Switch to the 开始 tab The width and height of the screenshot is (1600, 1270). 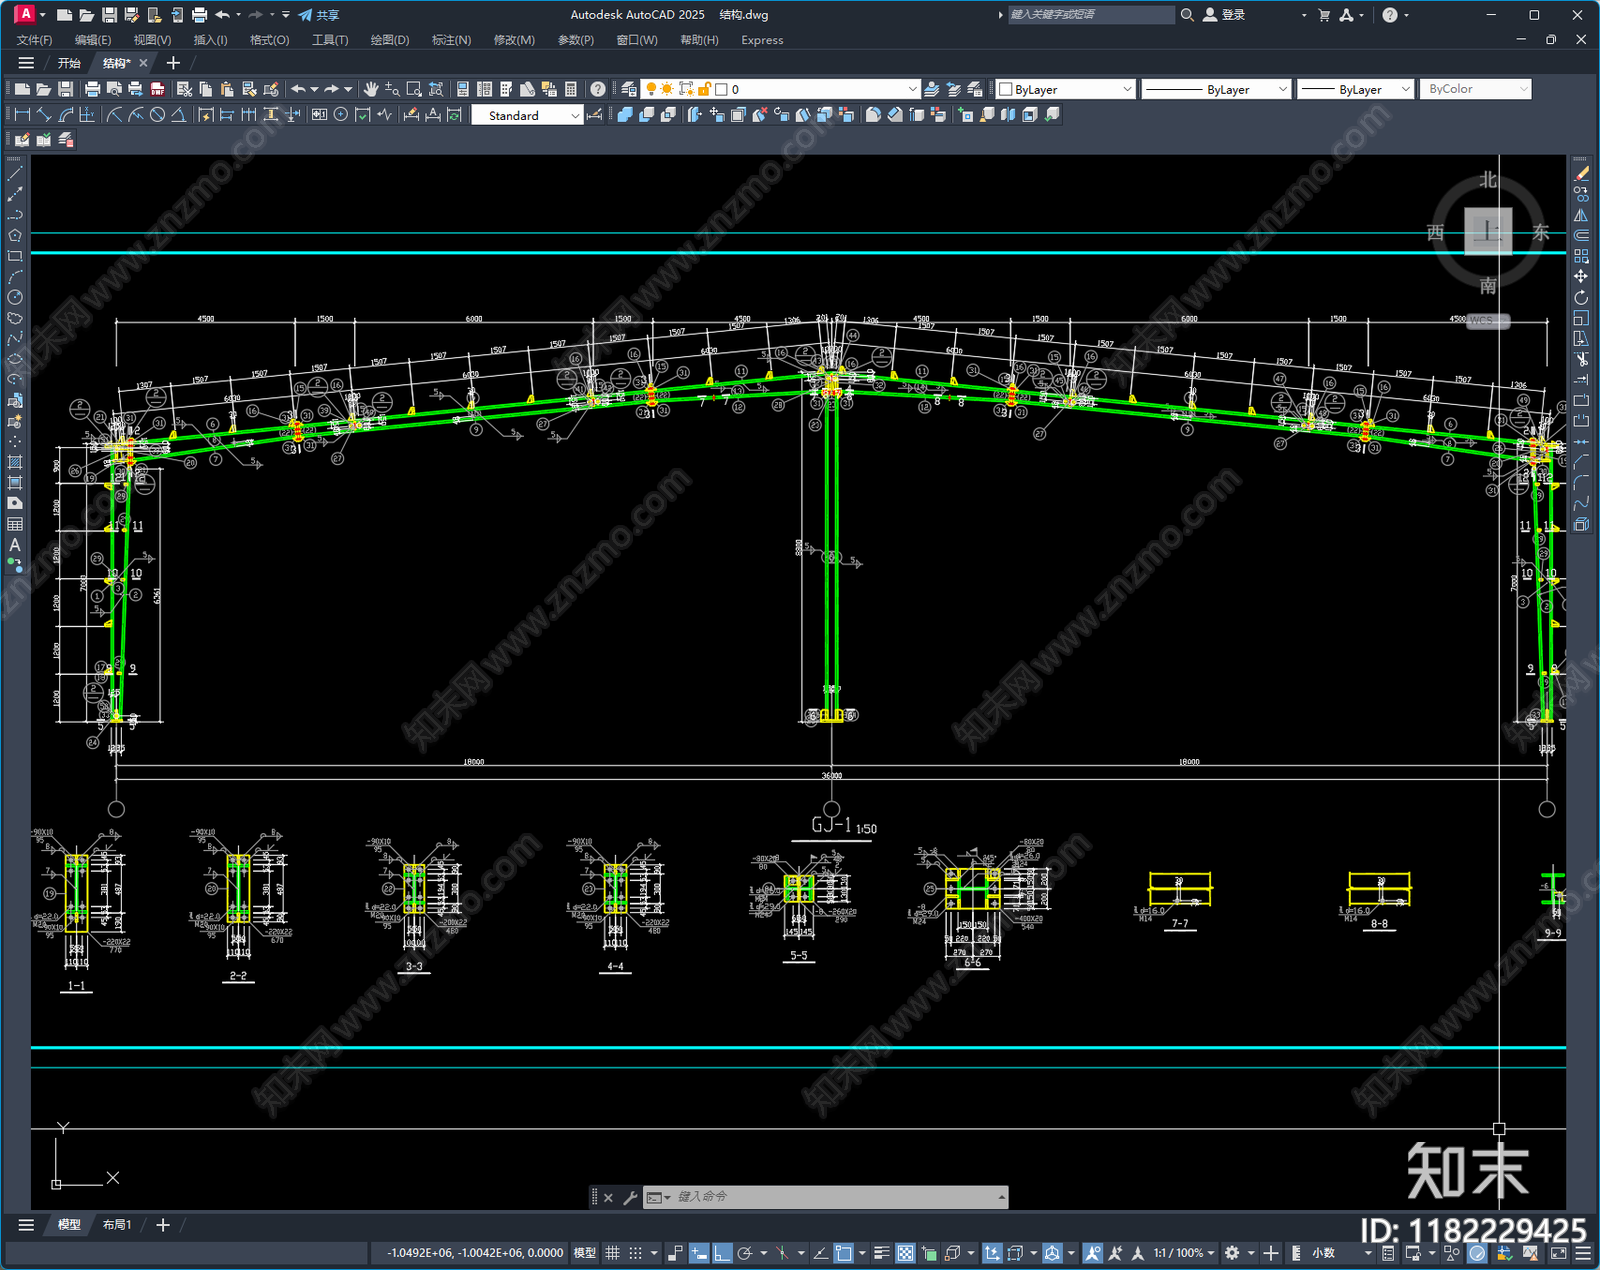69,63
